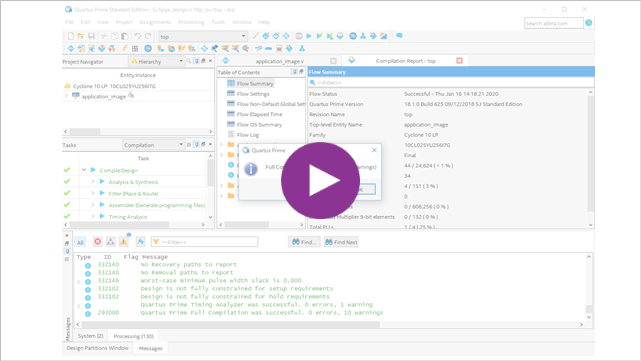Click the Save diskette toolbar icon
The width and height of the screenshot is (641, 361).
pyautogui.click(x=91, y=36)
